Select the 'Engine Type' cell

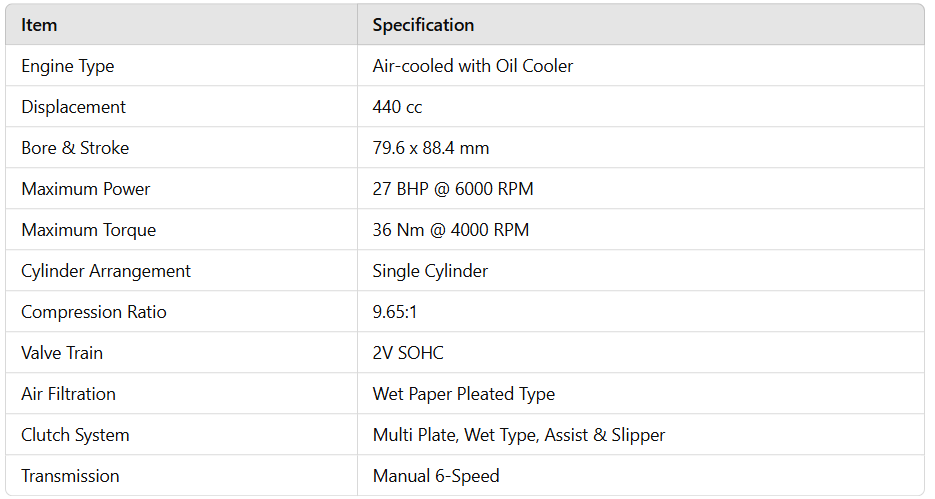pos(68,66)
